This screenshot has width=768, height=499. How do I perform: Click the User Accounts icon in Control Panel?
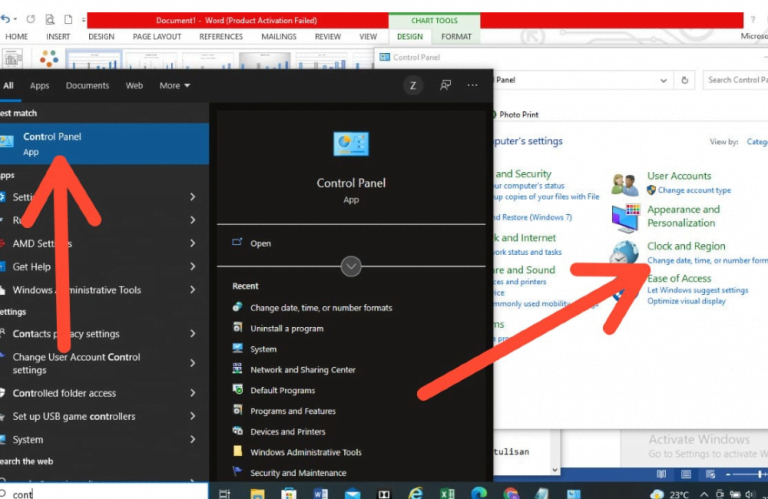point(624,184)
